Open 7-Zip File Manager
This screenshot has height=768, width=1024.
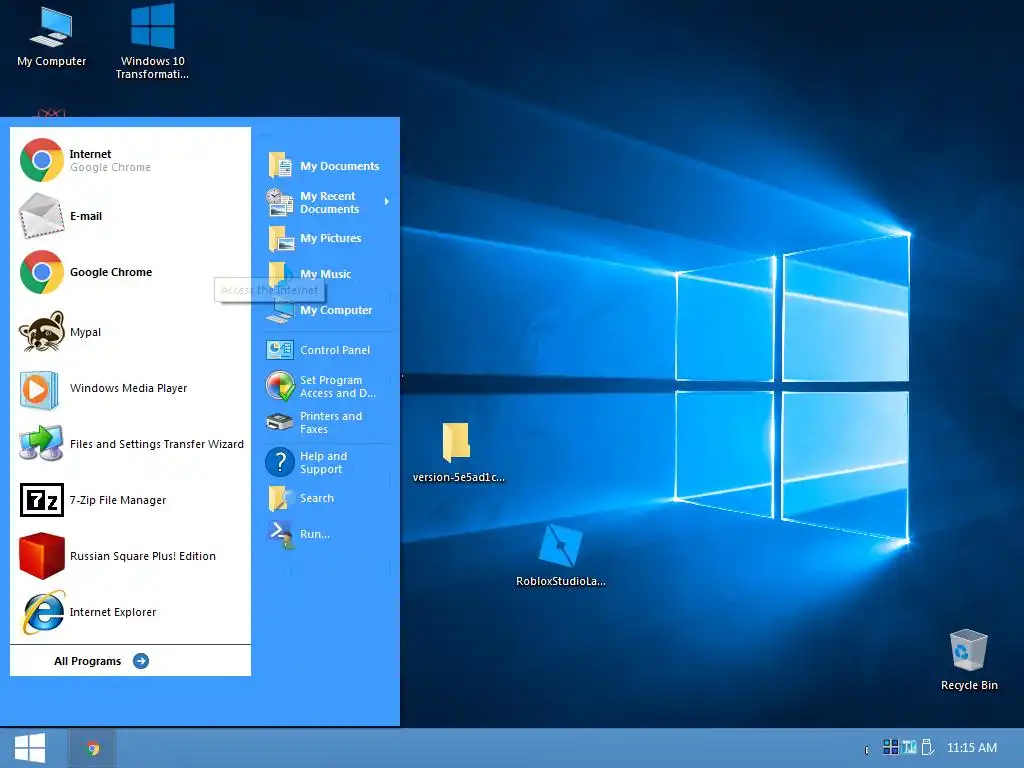131,500
